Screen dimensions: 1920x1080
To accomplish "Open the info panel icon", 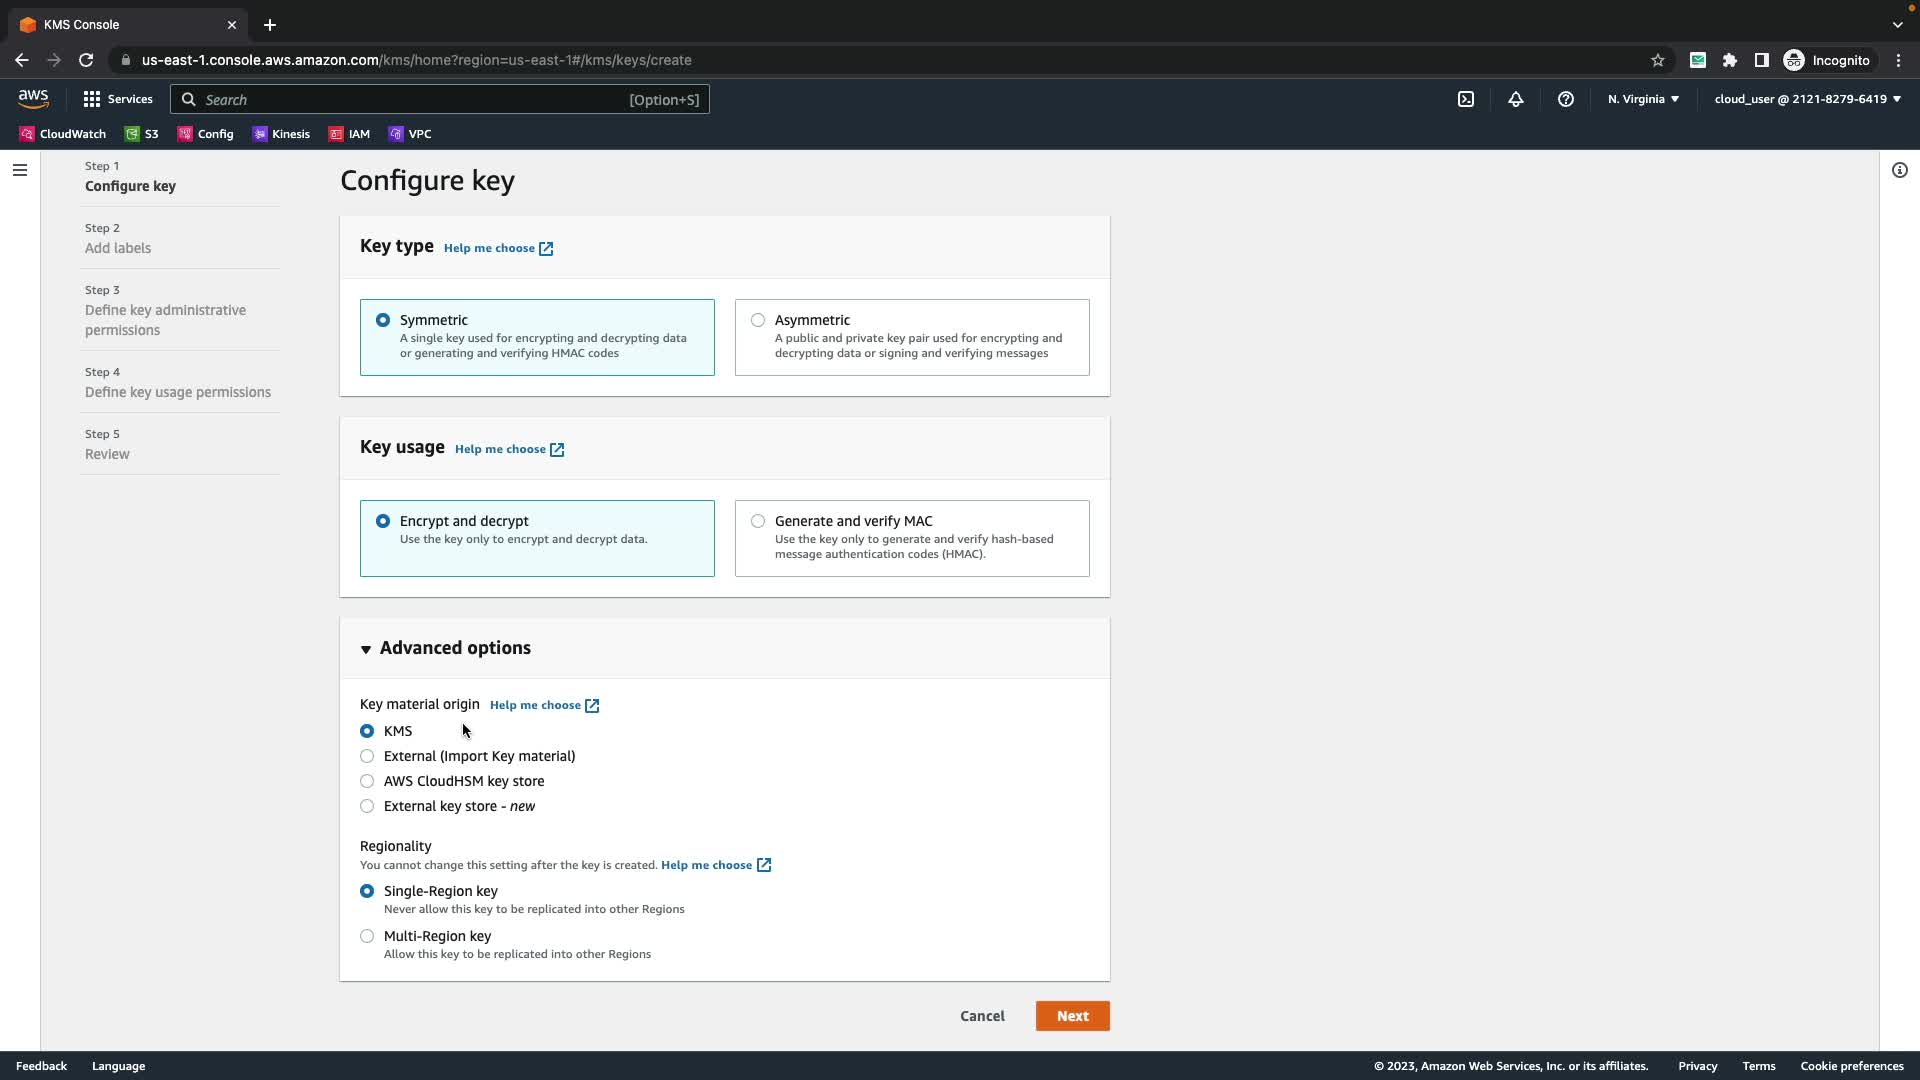I will tap(1900, 170).
